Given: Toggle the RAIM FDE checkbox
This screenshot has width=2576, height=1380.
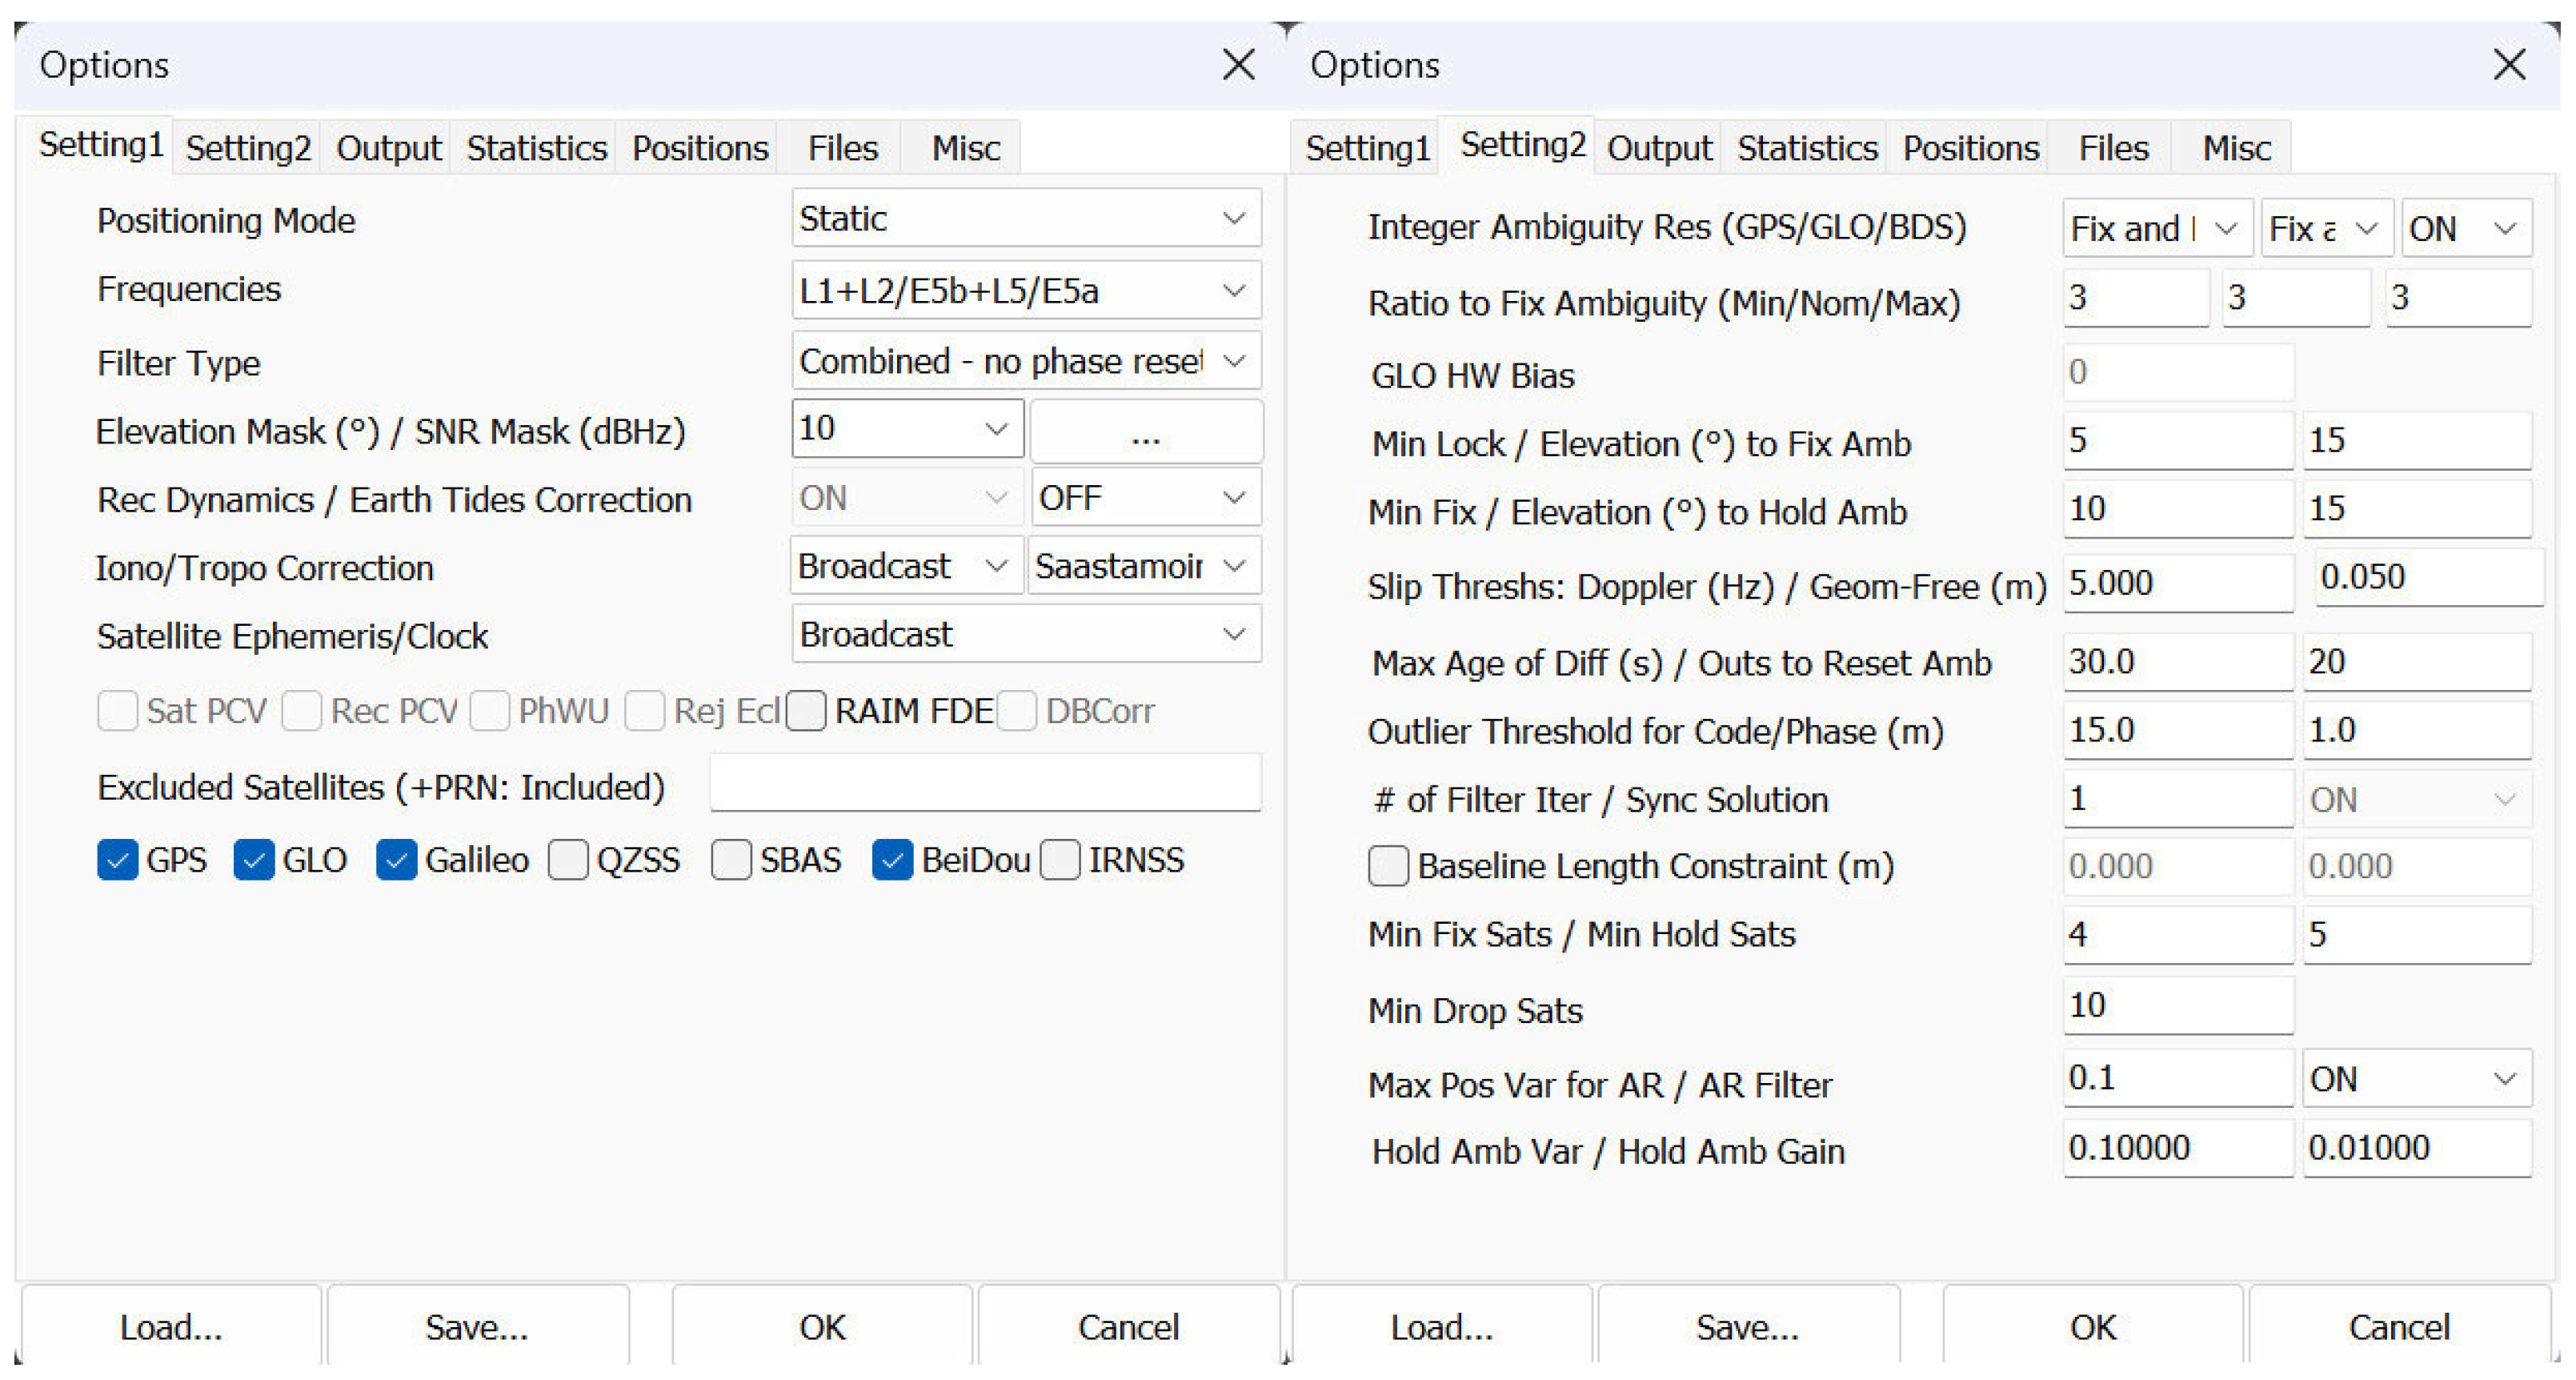Looking at the screenshot, I should click(806, 711).
